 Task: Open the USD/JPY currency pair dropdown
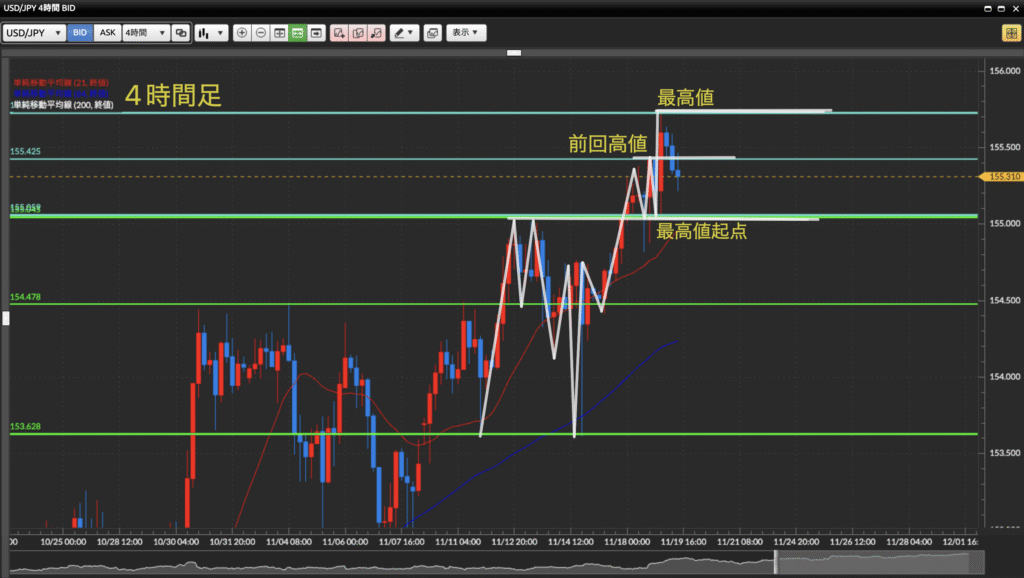34,33
